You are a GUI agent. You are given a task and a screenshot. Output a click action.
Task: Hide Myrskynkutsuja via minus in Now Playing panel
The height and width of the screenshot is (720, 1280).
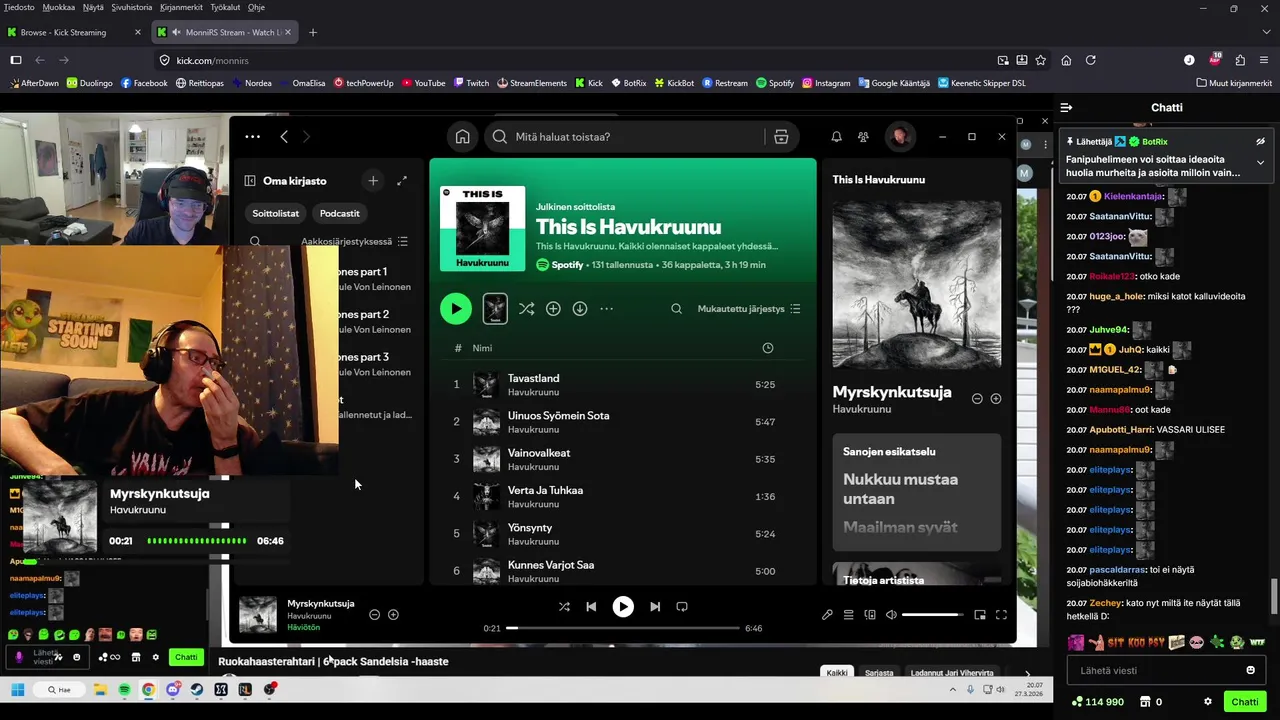pos(977,399)
